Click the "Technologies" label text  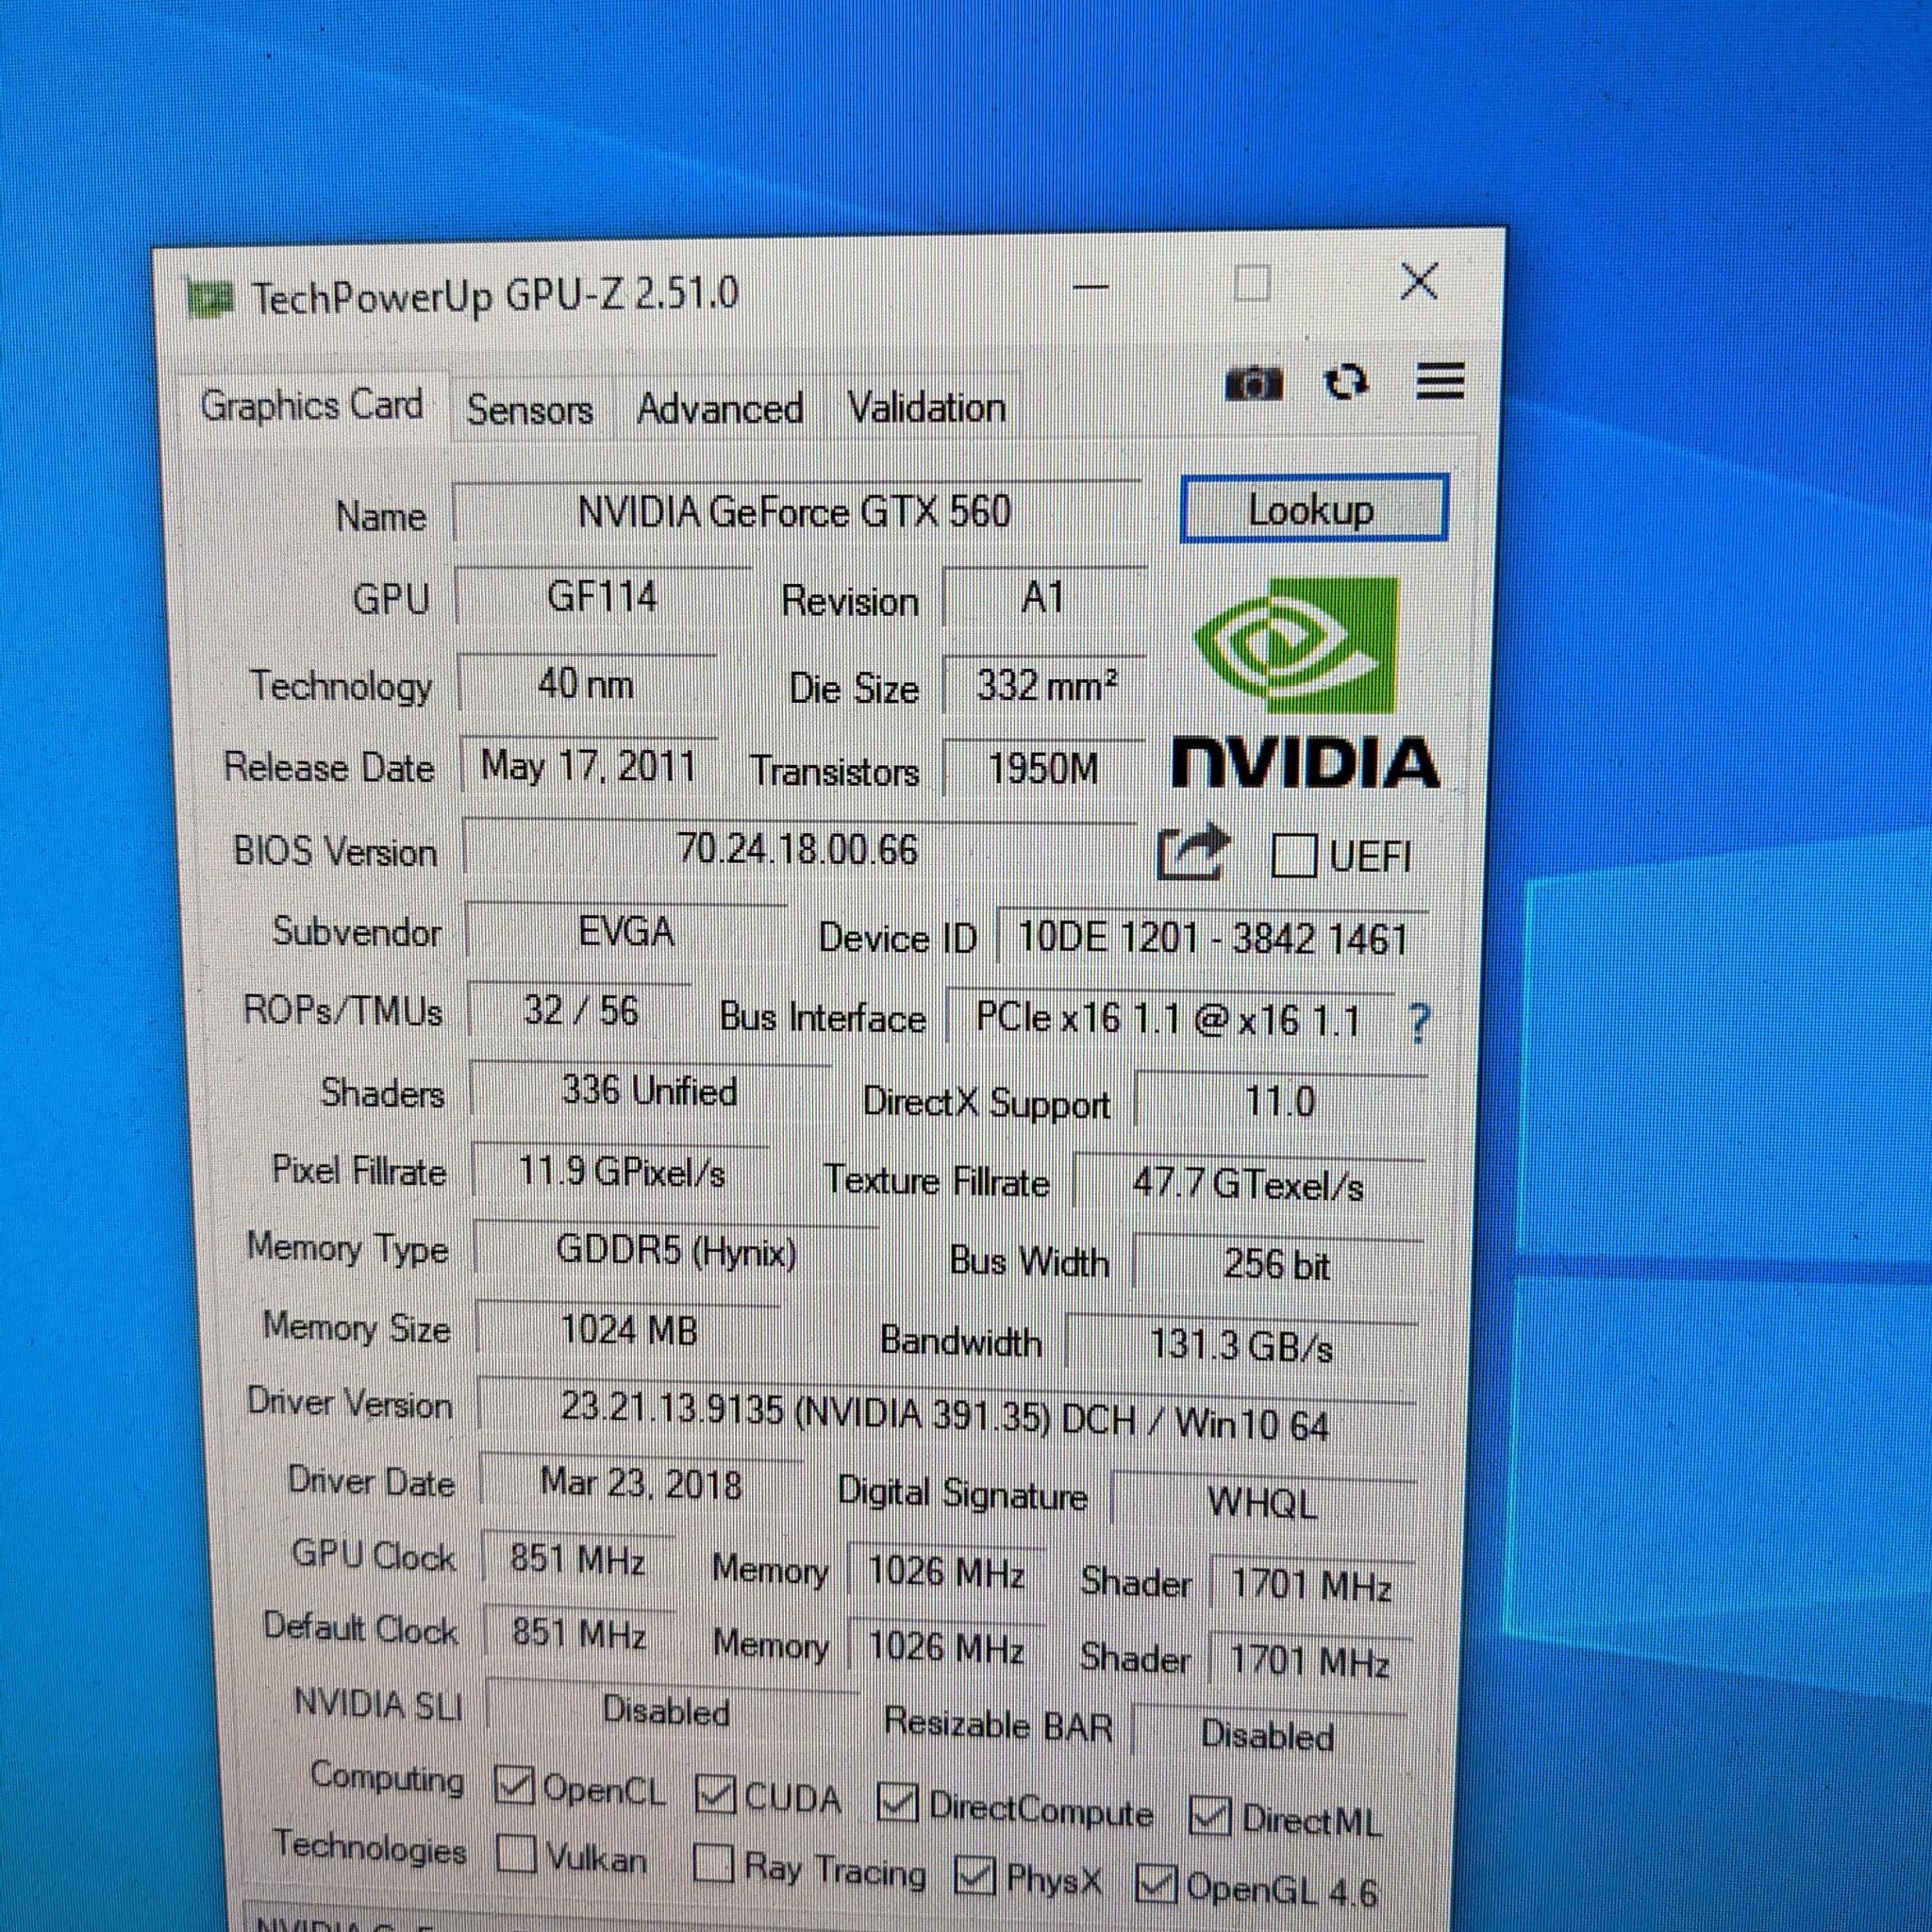point(370,1847)
